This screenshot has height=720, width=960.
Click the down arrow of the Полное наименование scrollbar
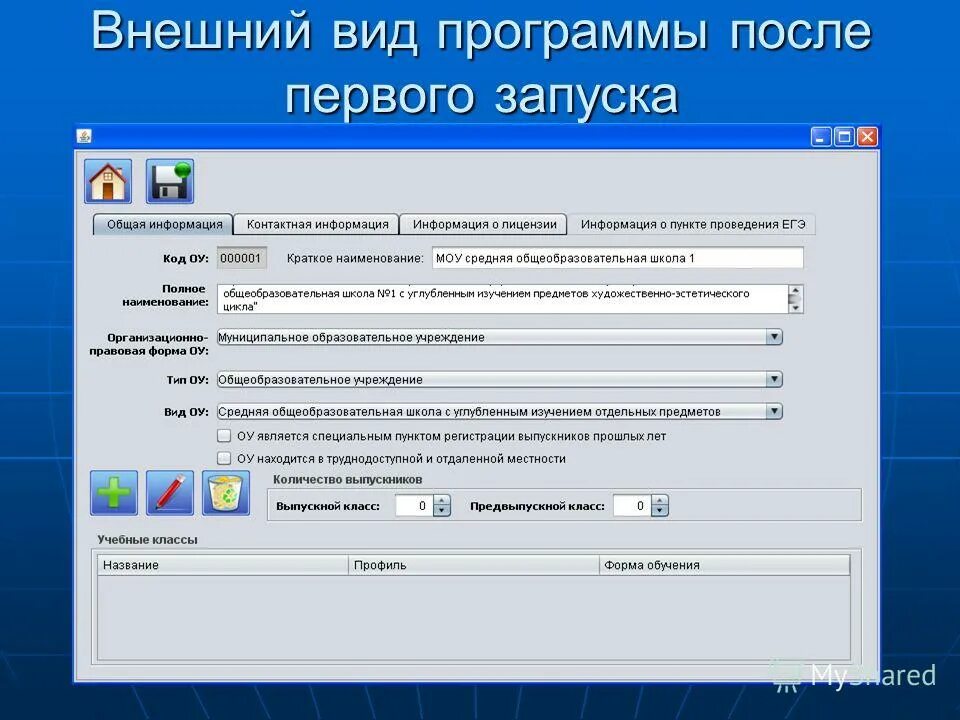click(x=795, y=308)
